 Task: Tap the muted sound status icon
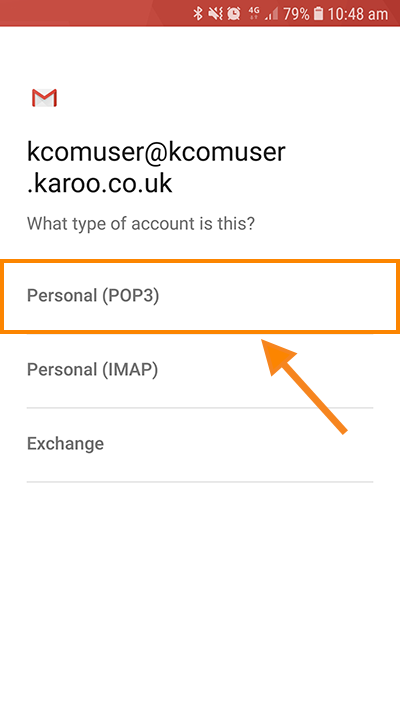coord(215,14)
